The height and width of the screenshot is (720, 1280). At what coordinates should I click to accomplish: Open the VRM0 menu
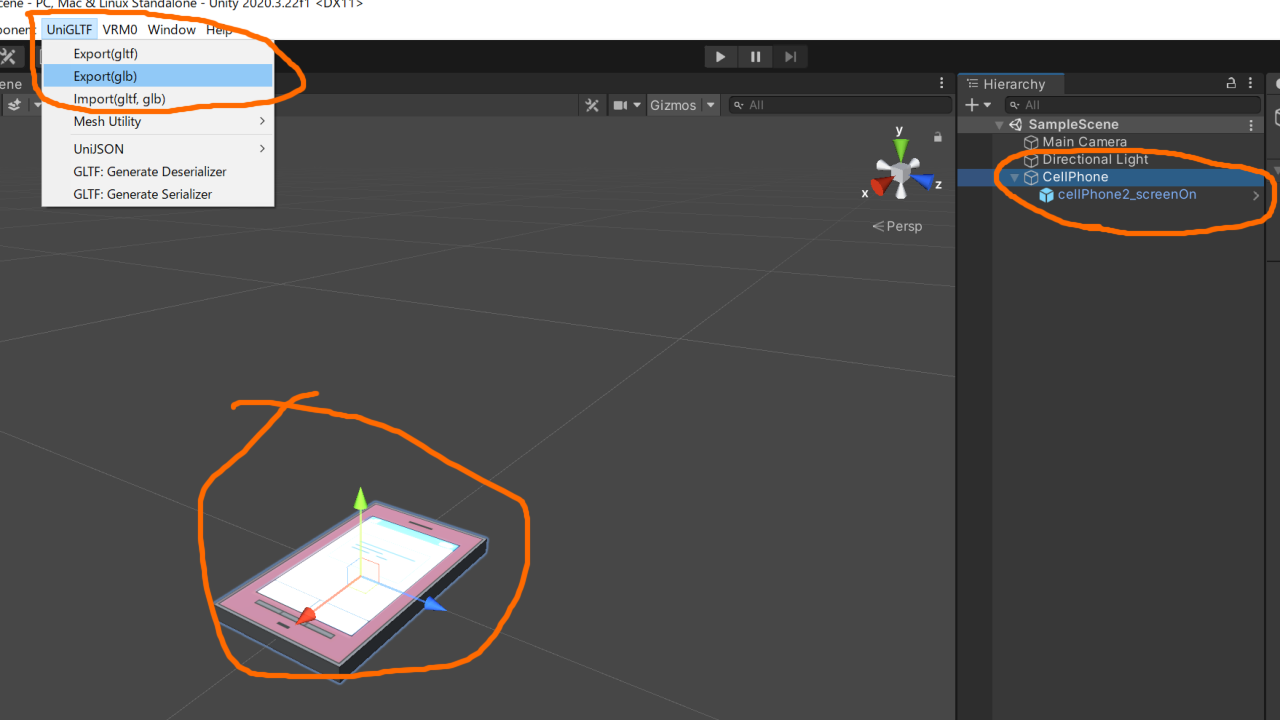pyautogui.click(x=120, y=30)
